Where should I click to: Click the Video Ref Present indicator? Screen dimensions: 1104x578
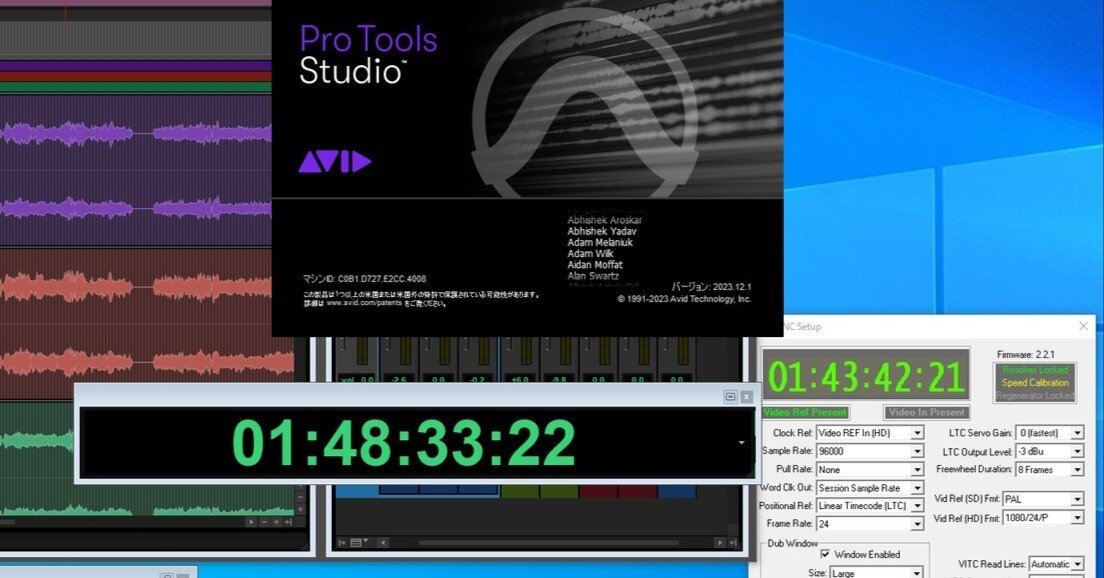tap(805, 413)
